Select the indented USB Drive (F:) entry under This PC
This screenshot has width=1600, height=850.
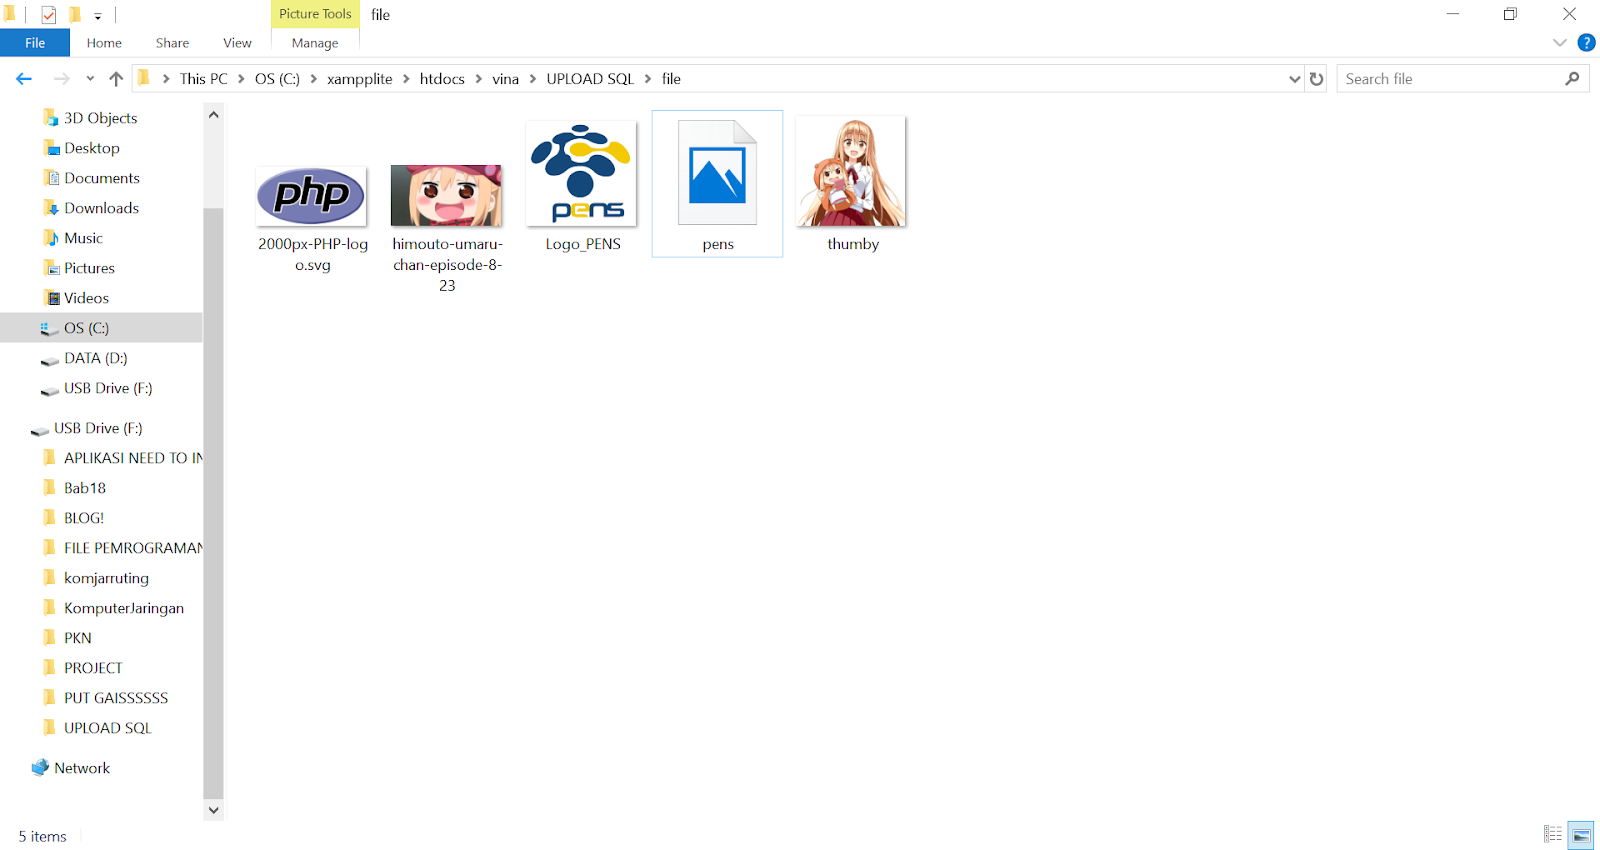click(x=108, y=388)
